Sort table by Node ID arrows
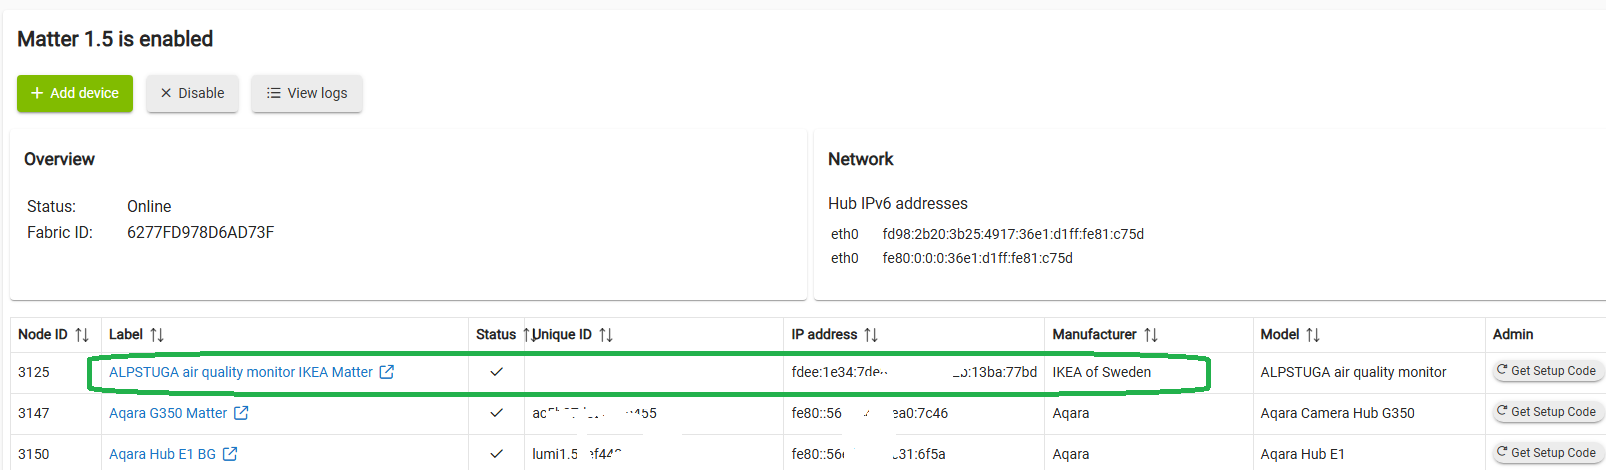The height and width of the screenshot is (470, 1606). click(82, 335)
